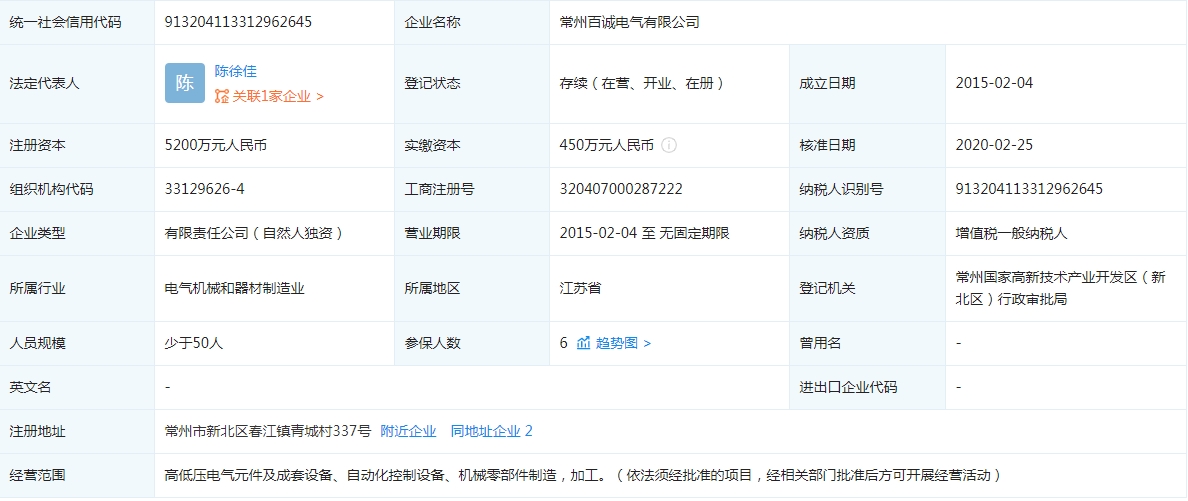Viewport: 1188px width, 501px height.
Task: Click registered address 常州市新北区春江镇青城村337号
Action: tap(268, 431)
